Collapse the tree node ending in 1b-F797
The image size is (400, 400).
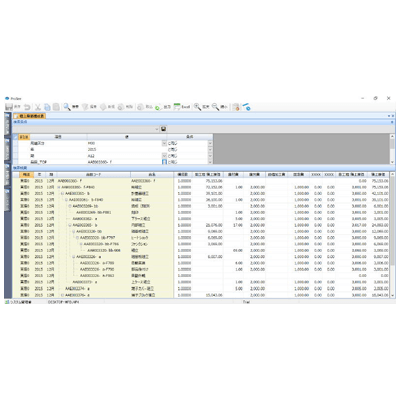77,238
